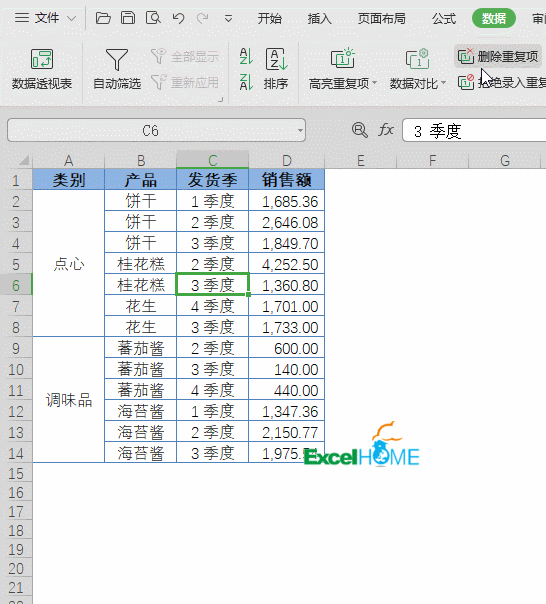
Task: Click cell with value 440.00
Action: 287,390
